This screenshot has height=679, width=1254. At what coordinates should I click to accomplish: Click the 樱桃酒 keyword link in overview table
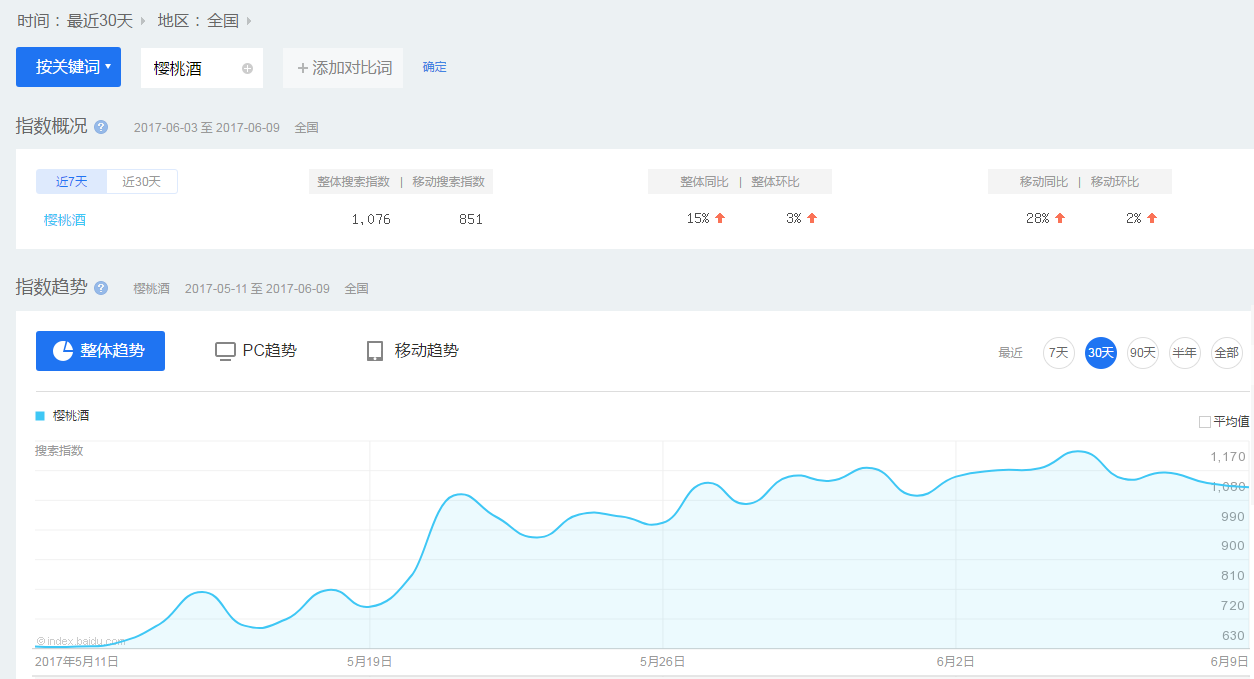point(65,220)
